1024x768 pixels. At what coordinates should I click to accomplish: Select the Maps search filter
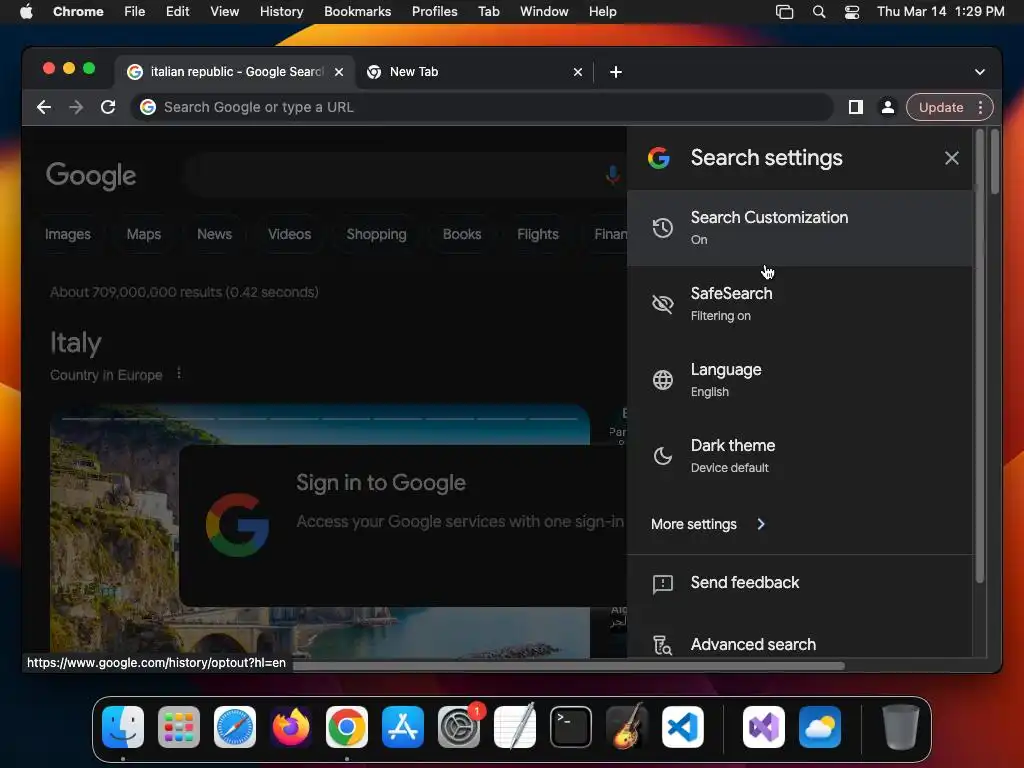click(x=144, y=234)
